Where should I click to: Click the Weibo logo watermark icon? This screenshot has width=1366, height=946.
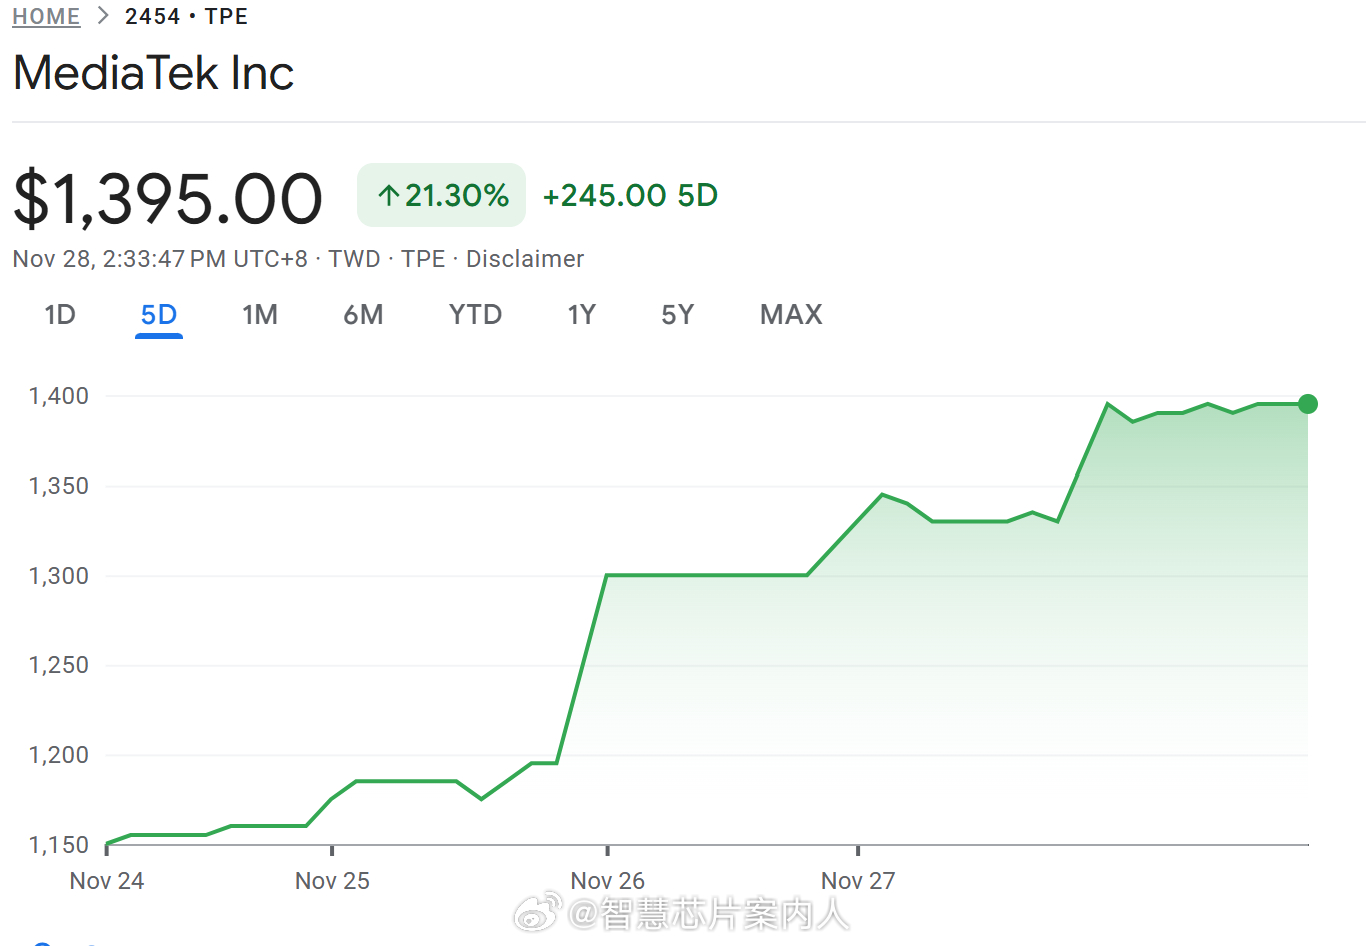[537, 912]
